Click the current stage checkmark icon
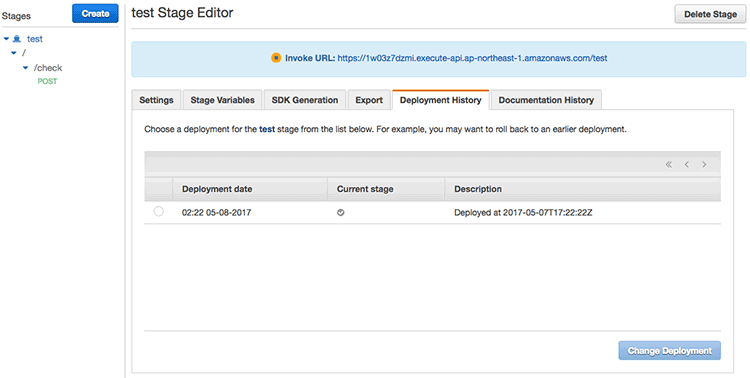 341,212
